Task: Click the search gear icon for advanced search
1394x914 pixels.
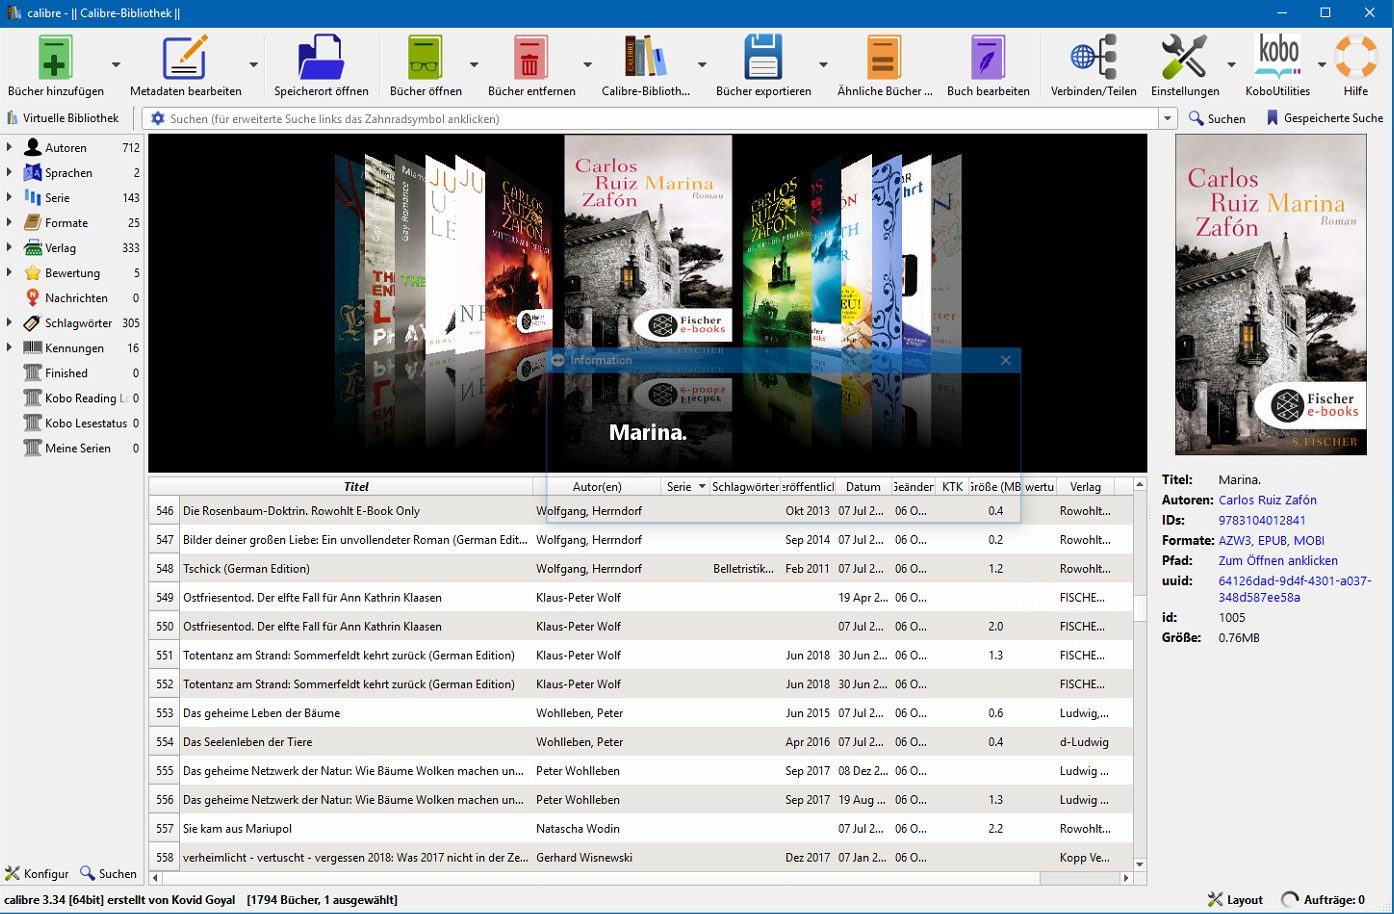Action: point(157,118)
